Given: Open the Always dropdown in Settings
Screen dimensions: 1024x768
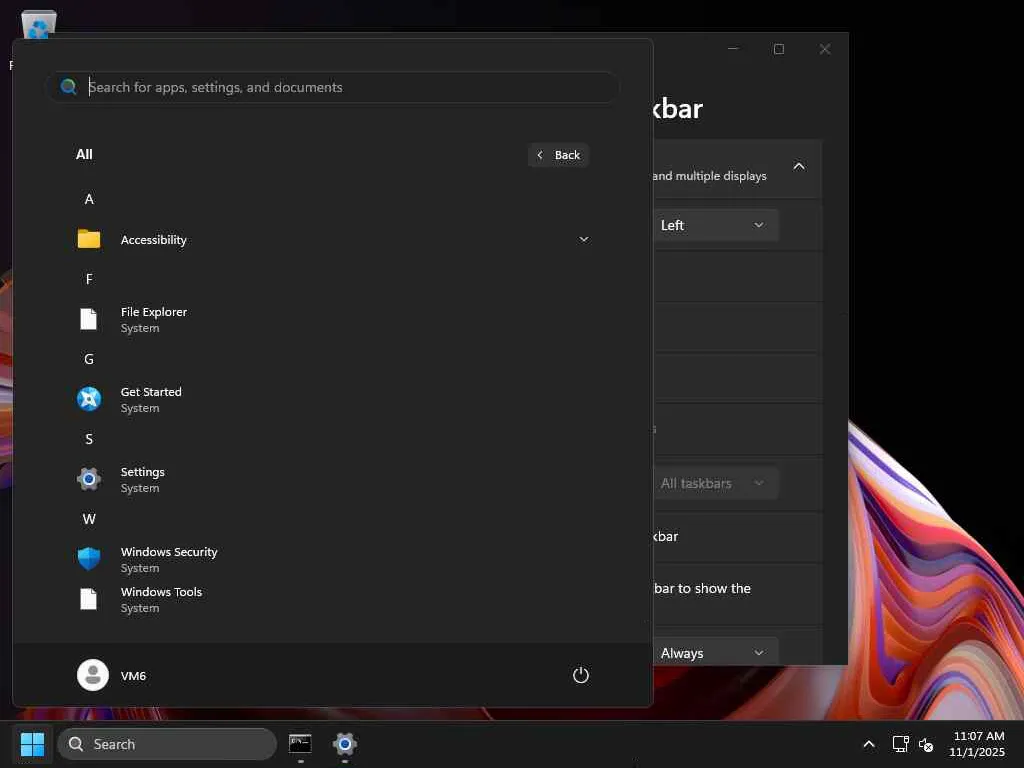Looking at the screenshot, I should [714, 652].
